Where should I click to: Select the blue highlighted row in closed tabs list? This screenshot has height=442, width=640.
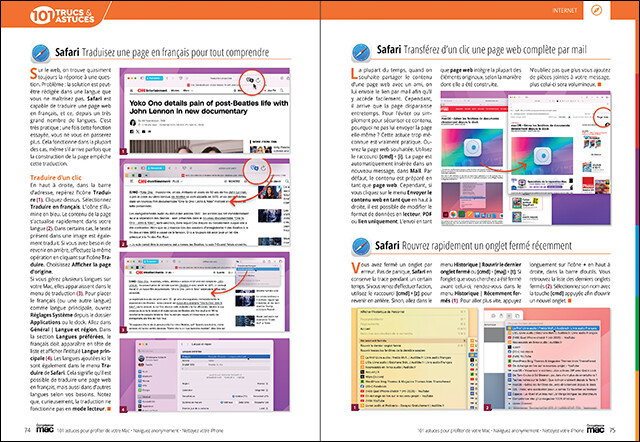(553, 328)
